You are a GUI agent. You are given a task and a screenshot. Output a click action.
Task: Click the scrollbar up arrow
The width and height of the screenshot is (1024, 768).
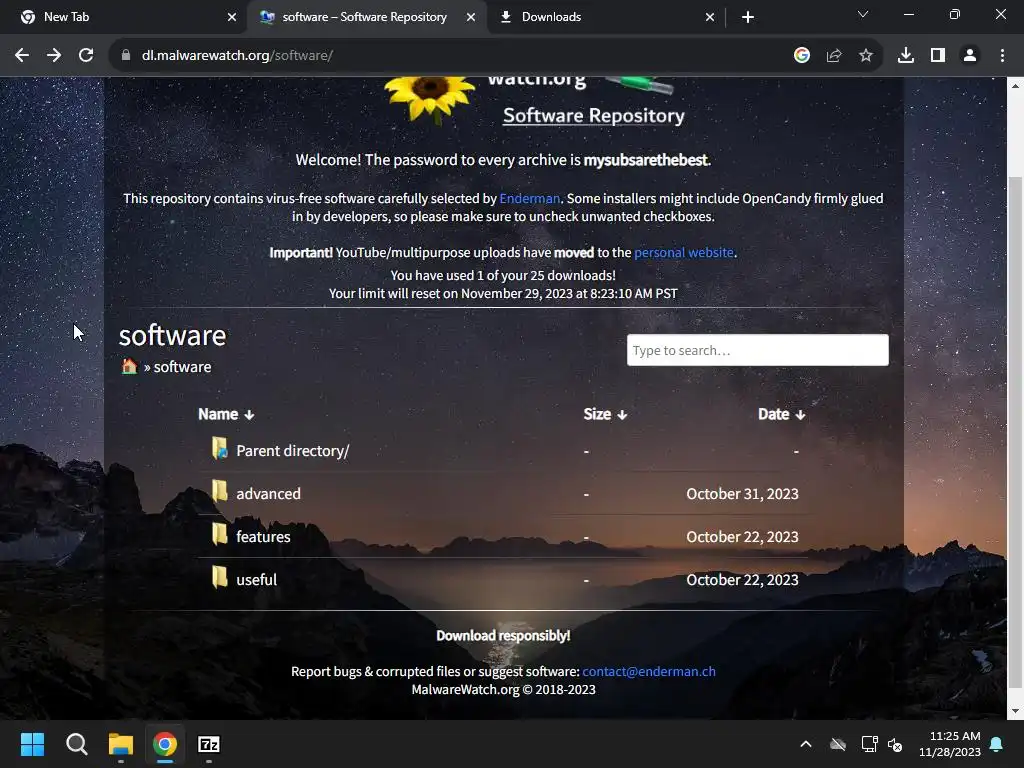click(1015, 86)
